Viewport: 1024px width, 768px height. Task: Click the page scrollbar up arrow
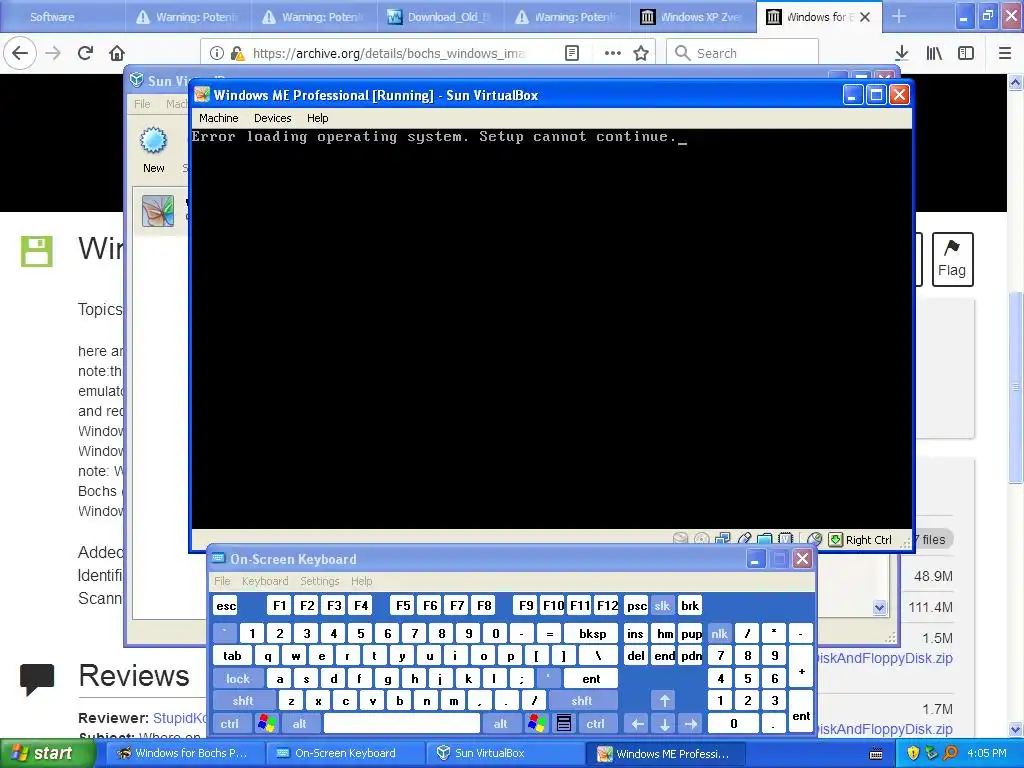pos(1016,82)
